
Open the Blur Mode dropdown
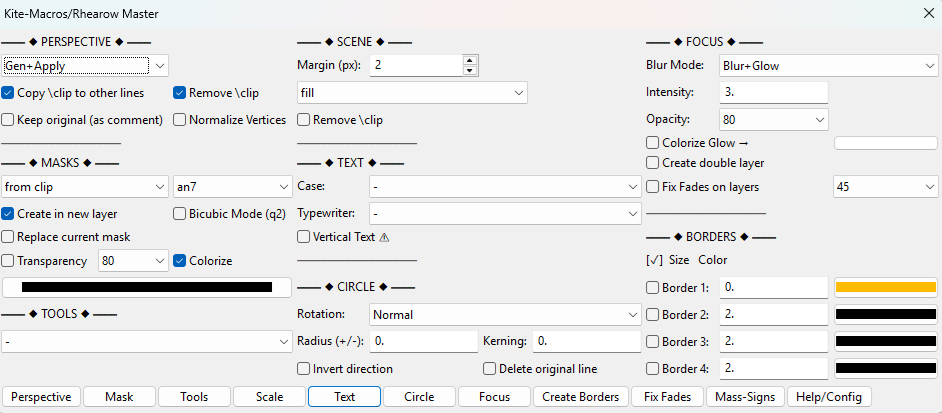click(828, 66)
